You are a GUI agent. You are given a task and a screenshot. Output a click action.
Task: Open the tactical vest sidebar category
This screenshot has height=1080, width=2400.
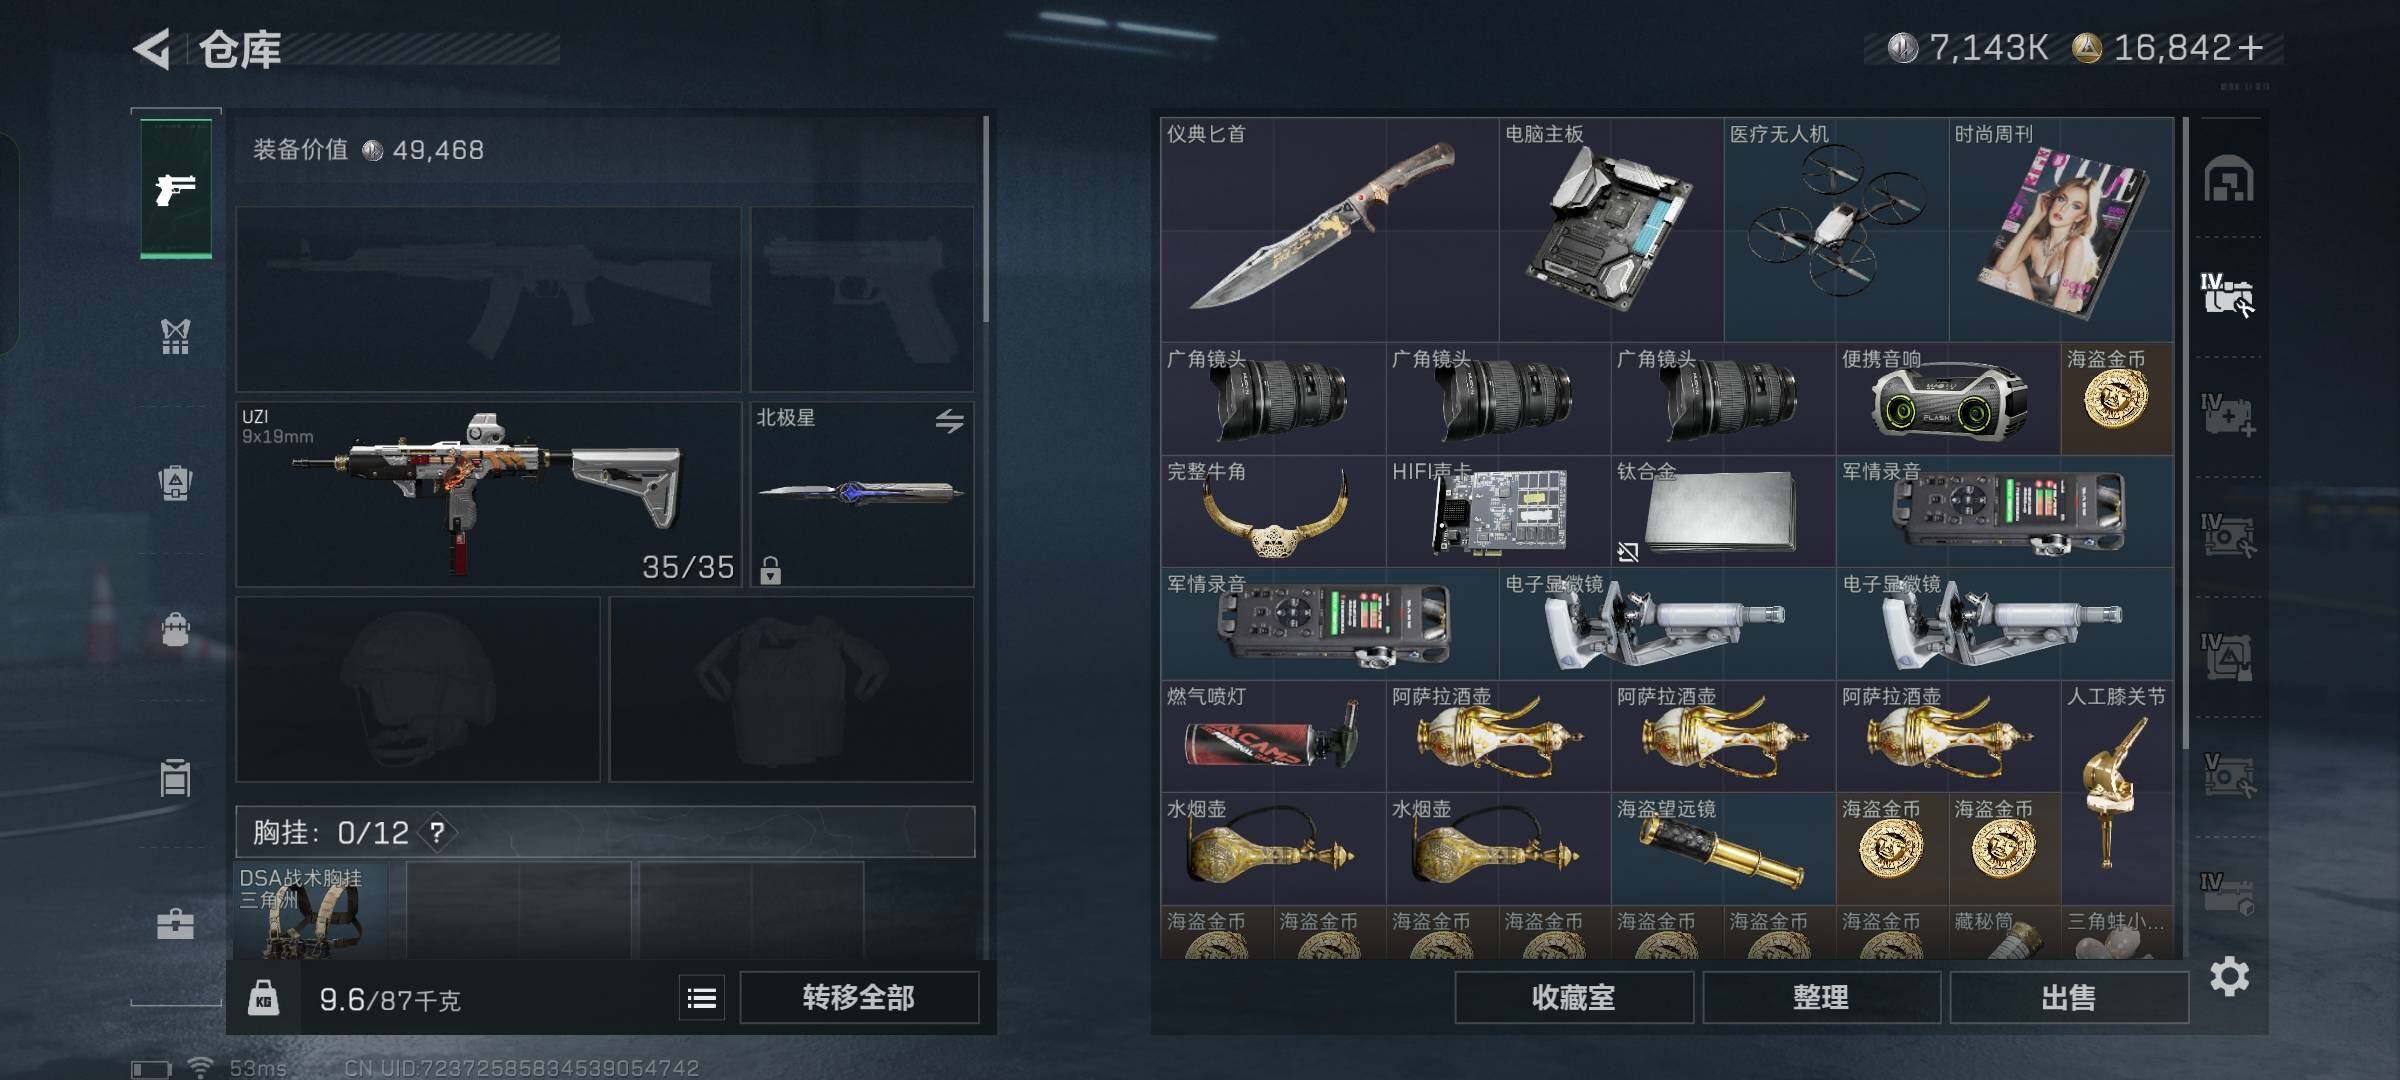click(175, 337)
